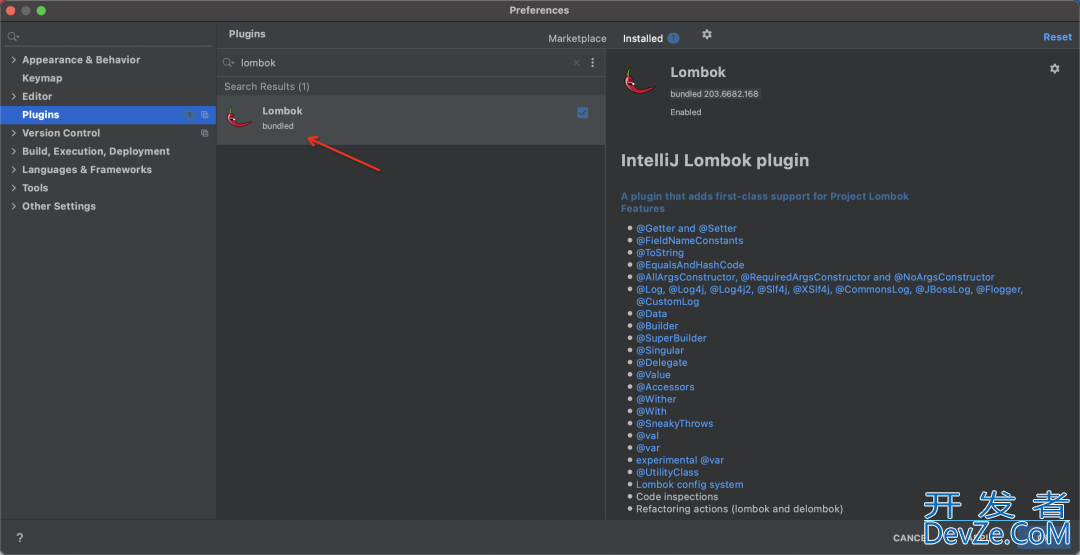Open the @CustomLog link
Screen dimensions: 1080x555
point(667,302)
